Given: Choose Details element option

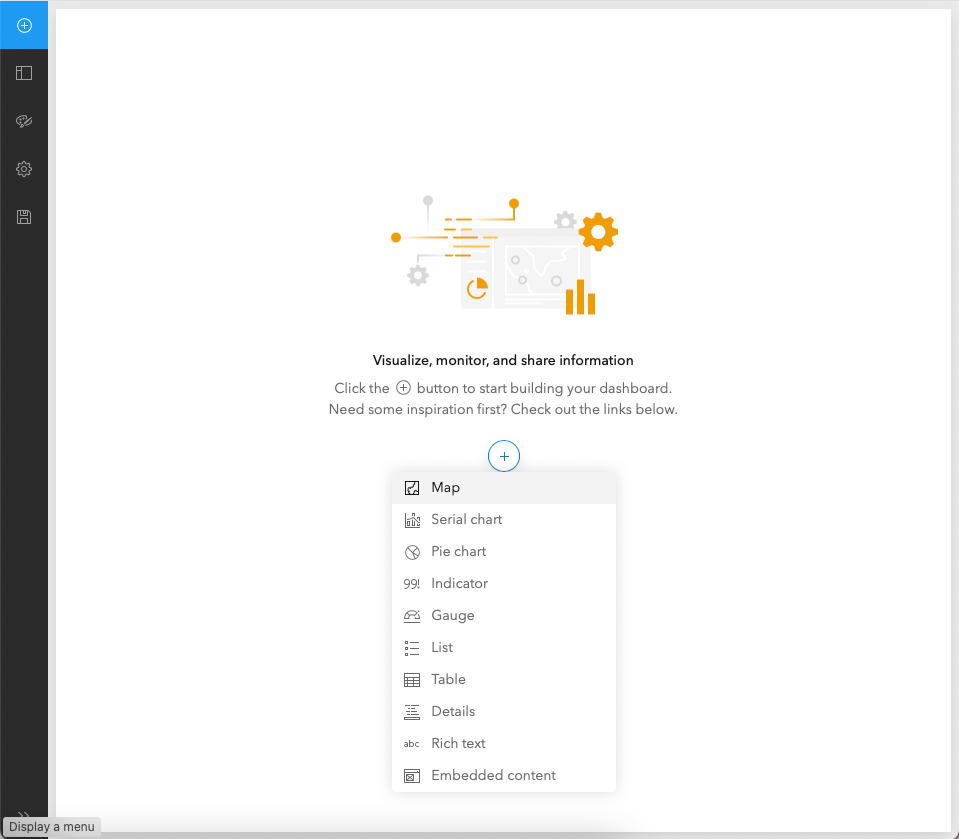Looking at the screenshot, I should (503, 711).
